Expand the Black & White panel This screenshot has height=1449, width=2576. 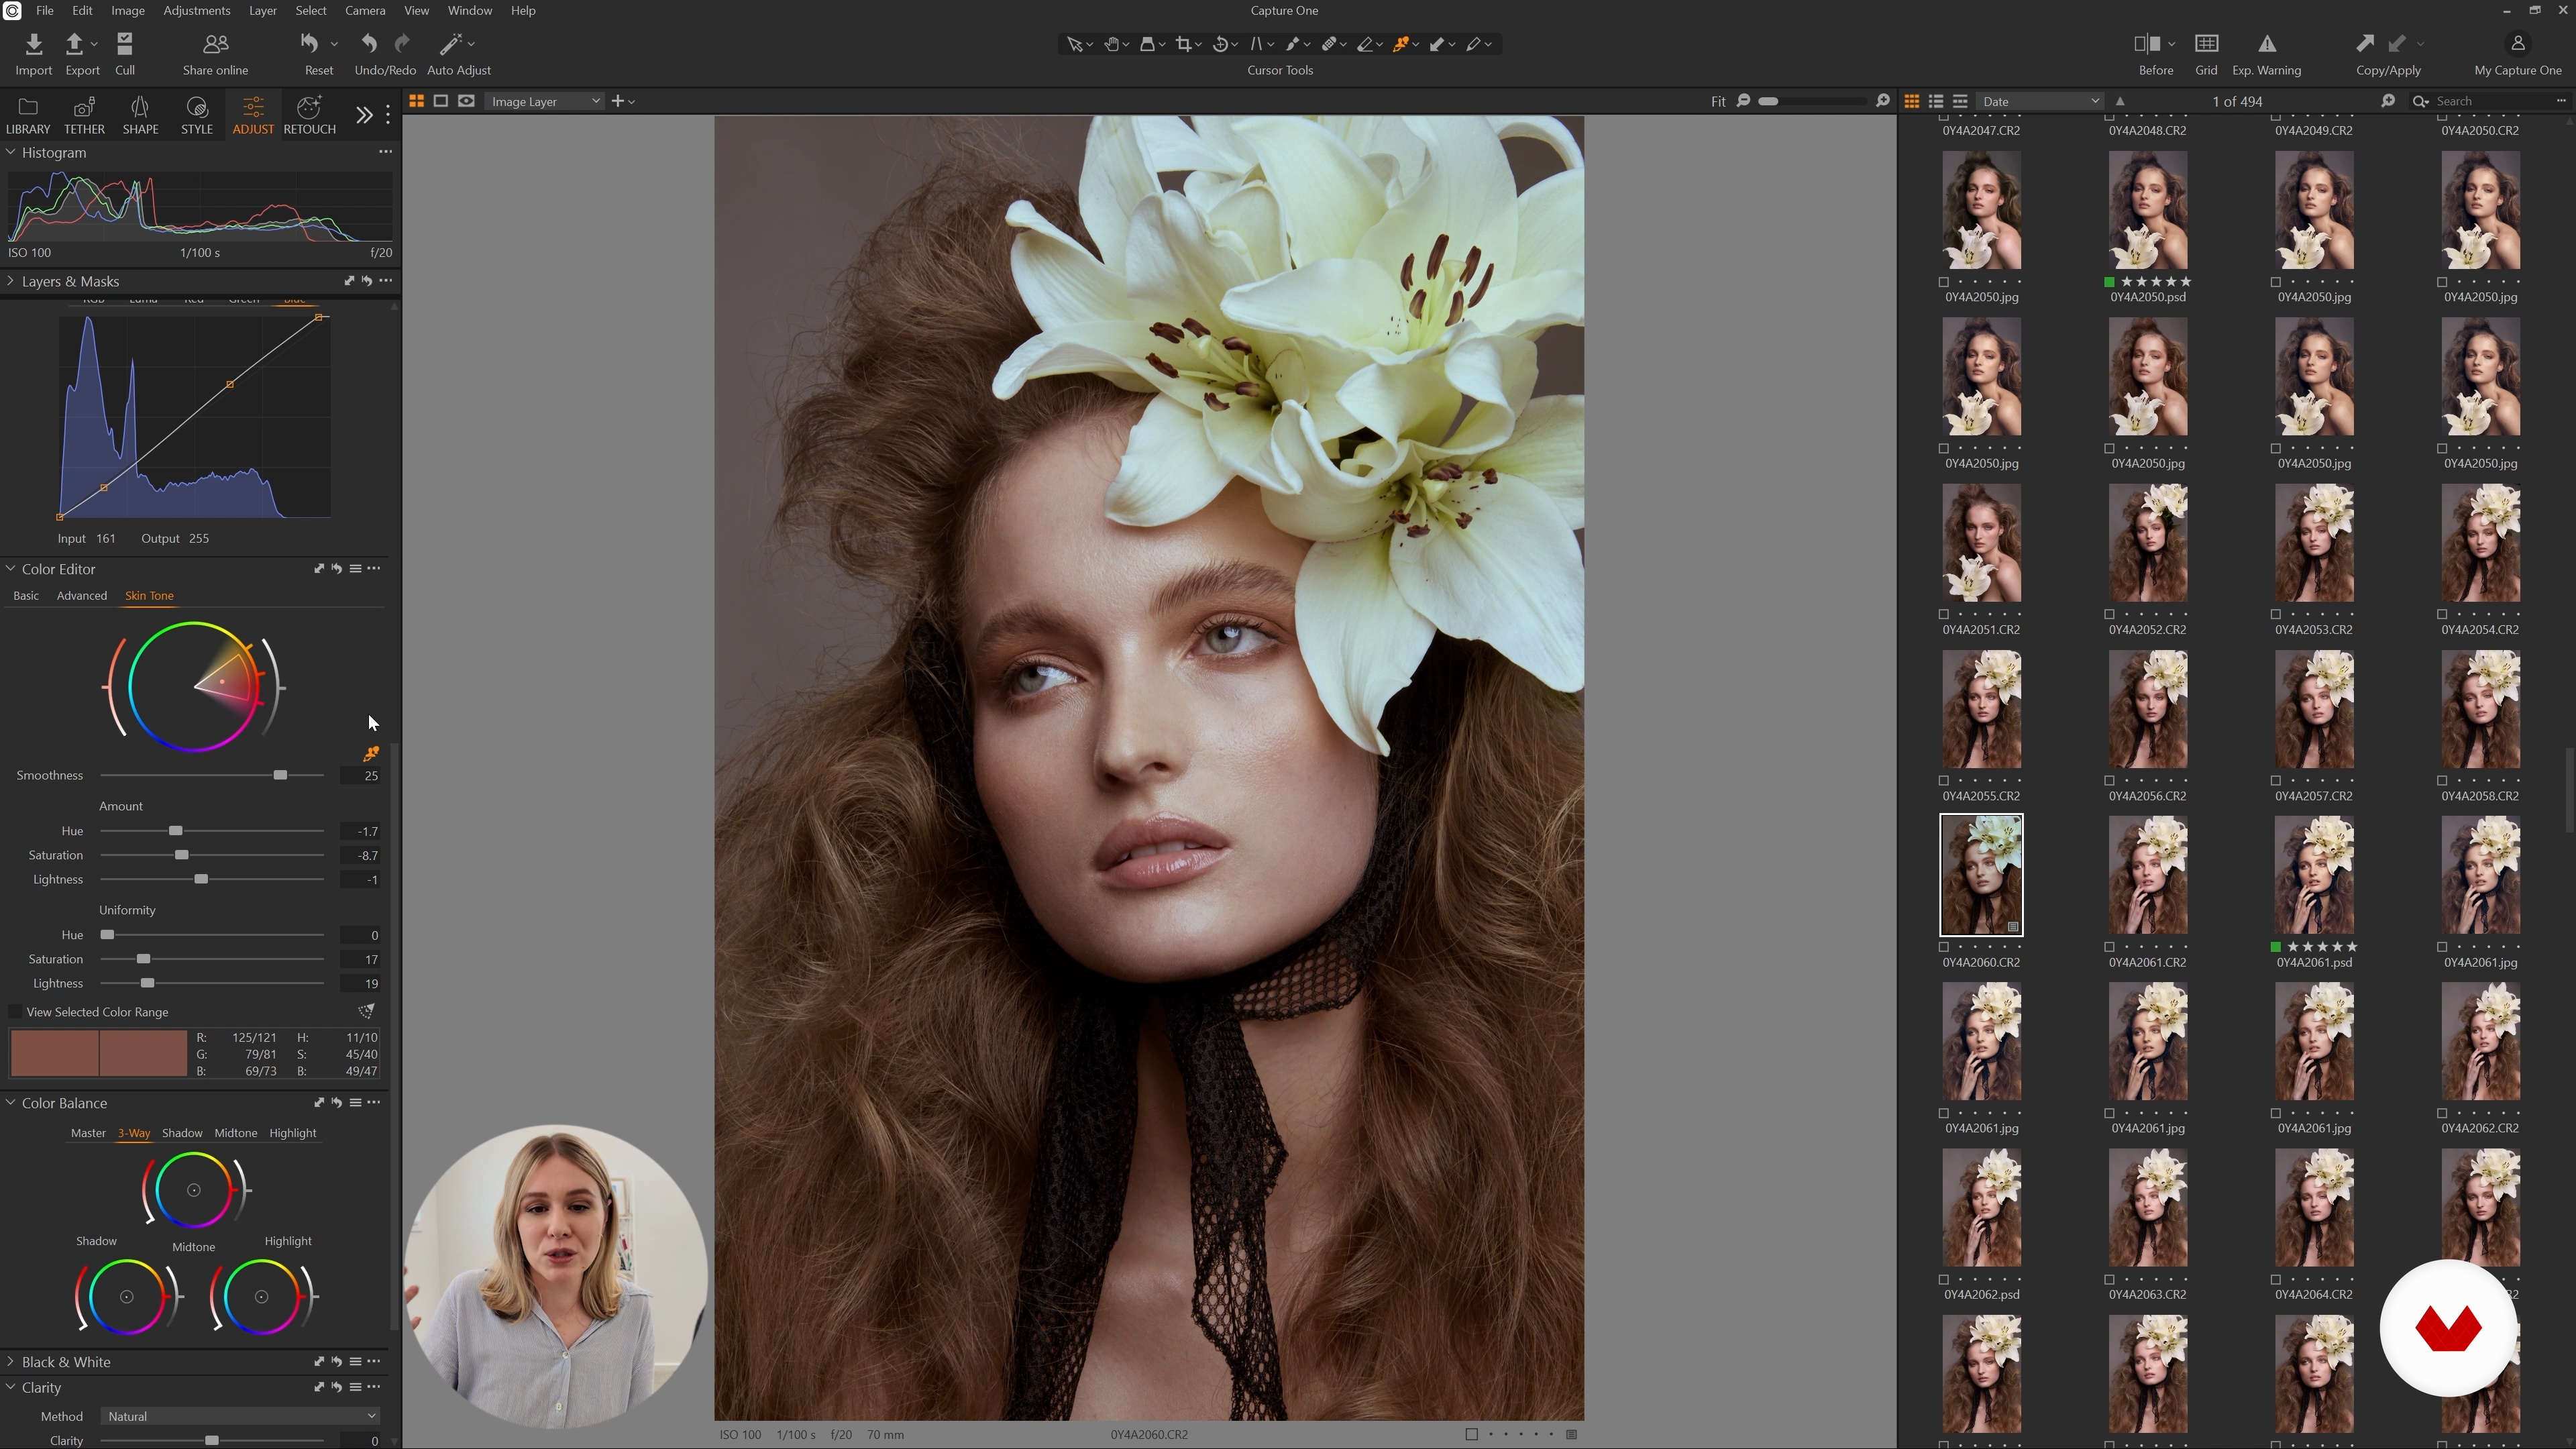11,1362
